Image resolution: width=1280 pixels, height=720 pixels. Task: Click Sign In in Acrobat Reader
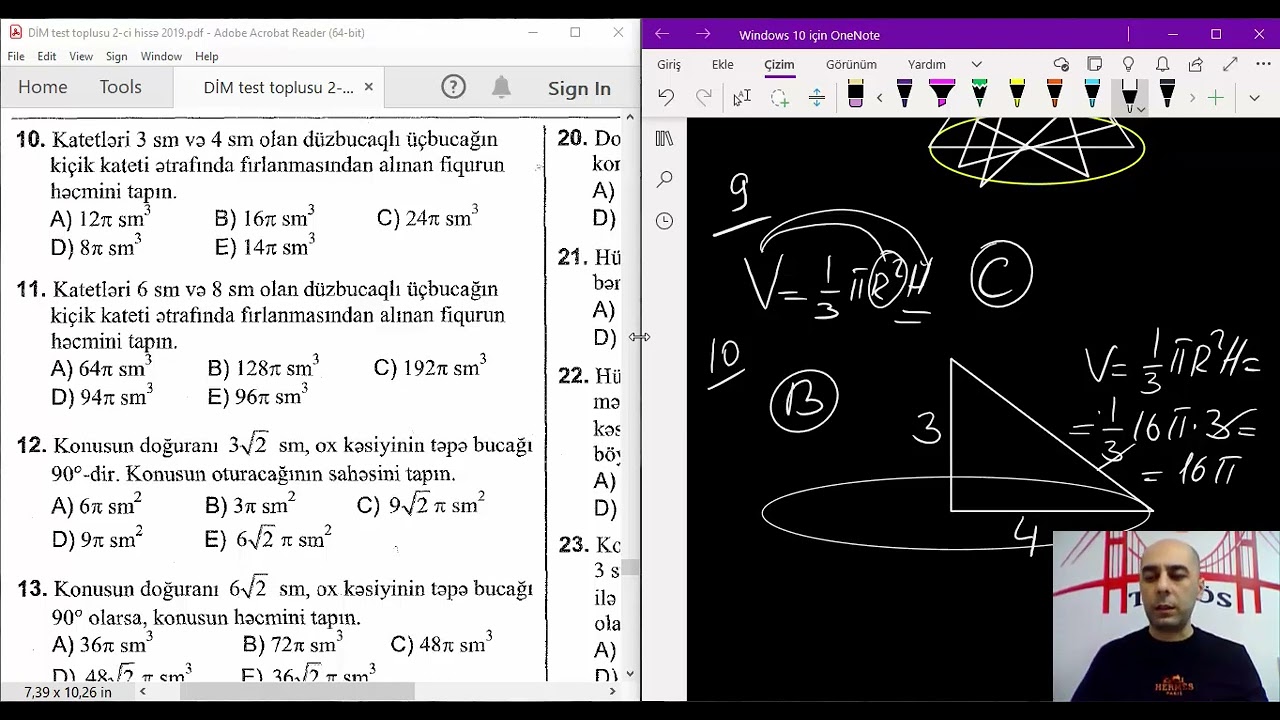click(579, 88)
